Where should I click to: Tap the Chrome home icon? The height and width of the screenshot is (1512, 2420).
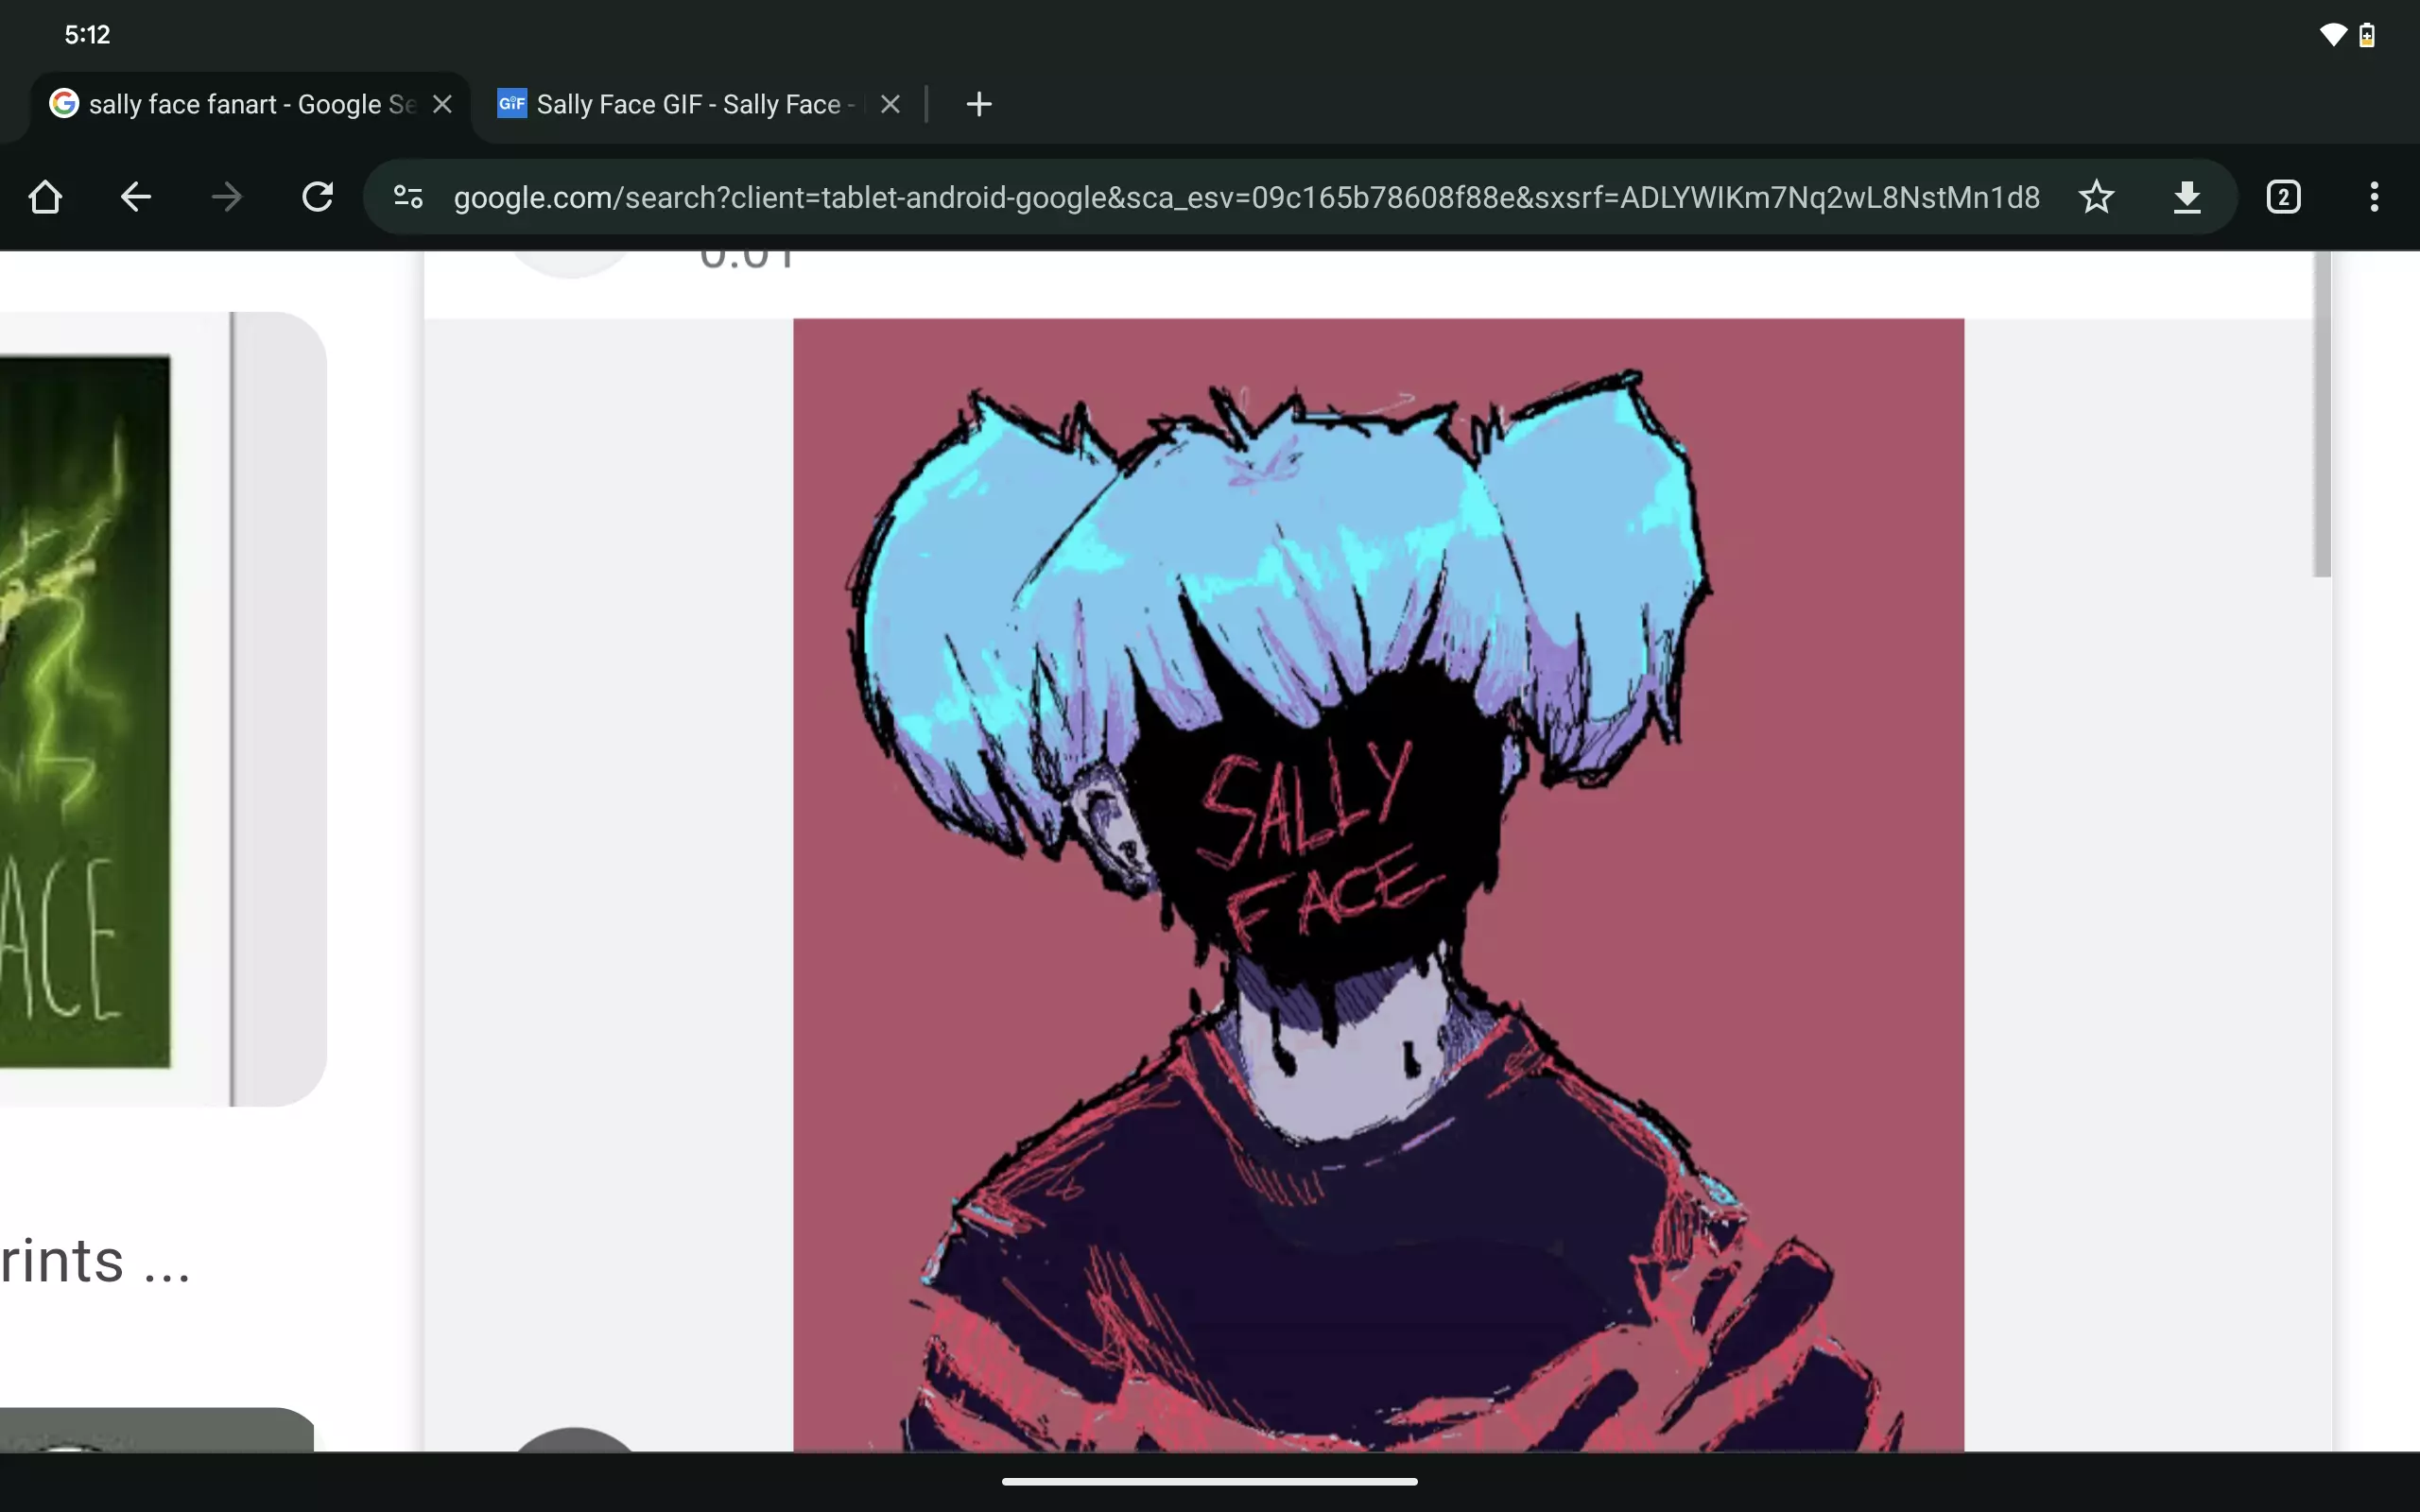coord(45,197)
